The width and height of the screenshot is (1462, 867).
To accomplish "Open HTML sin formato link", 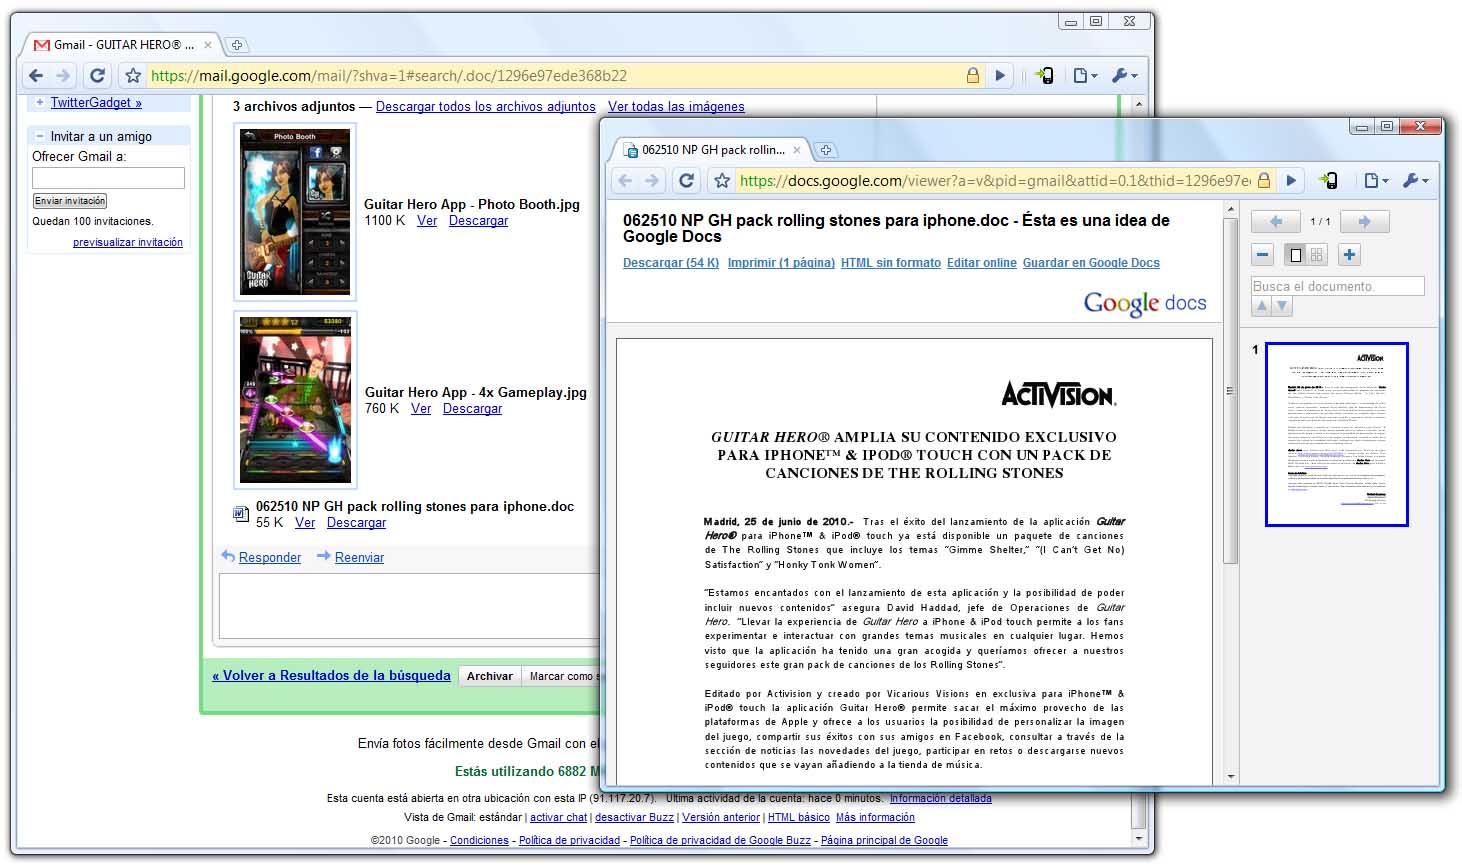I will tap(891, 263).
